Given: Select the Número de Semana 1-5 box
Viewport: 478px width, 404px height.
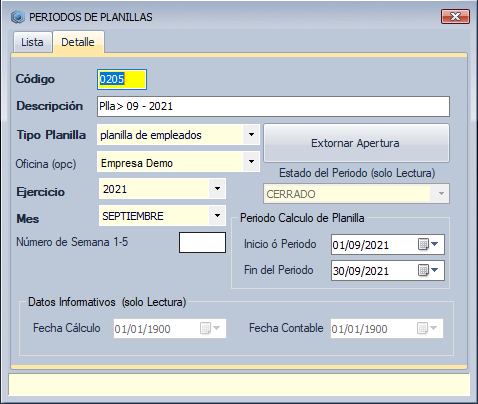Looking at the screenshot, I should (202, 243).
